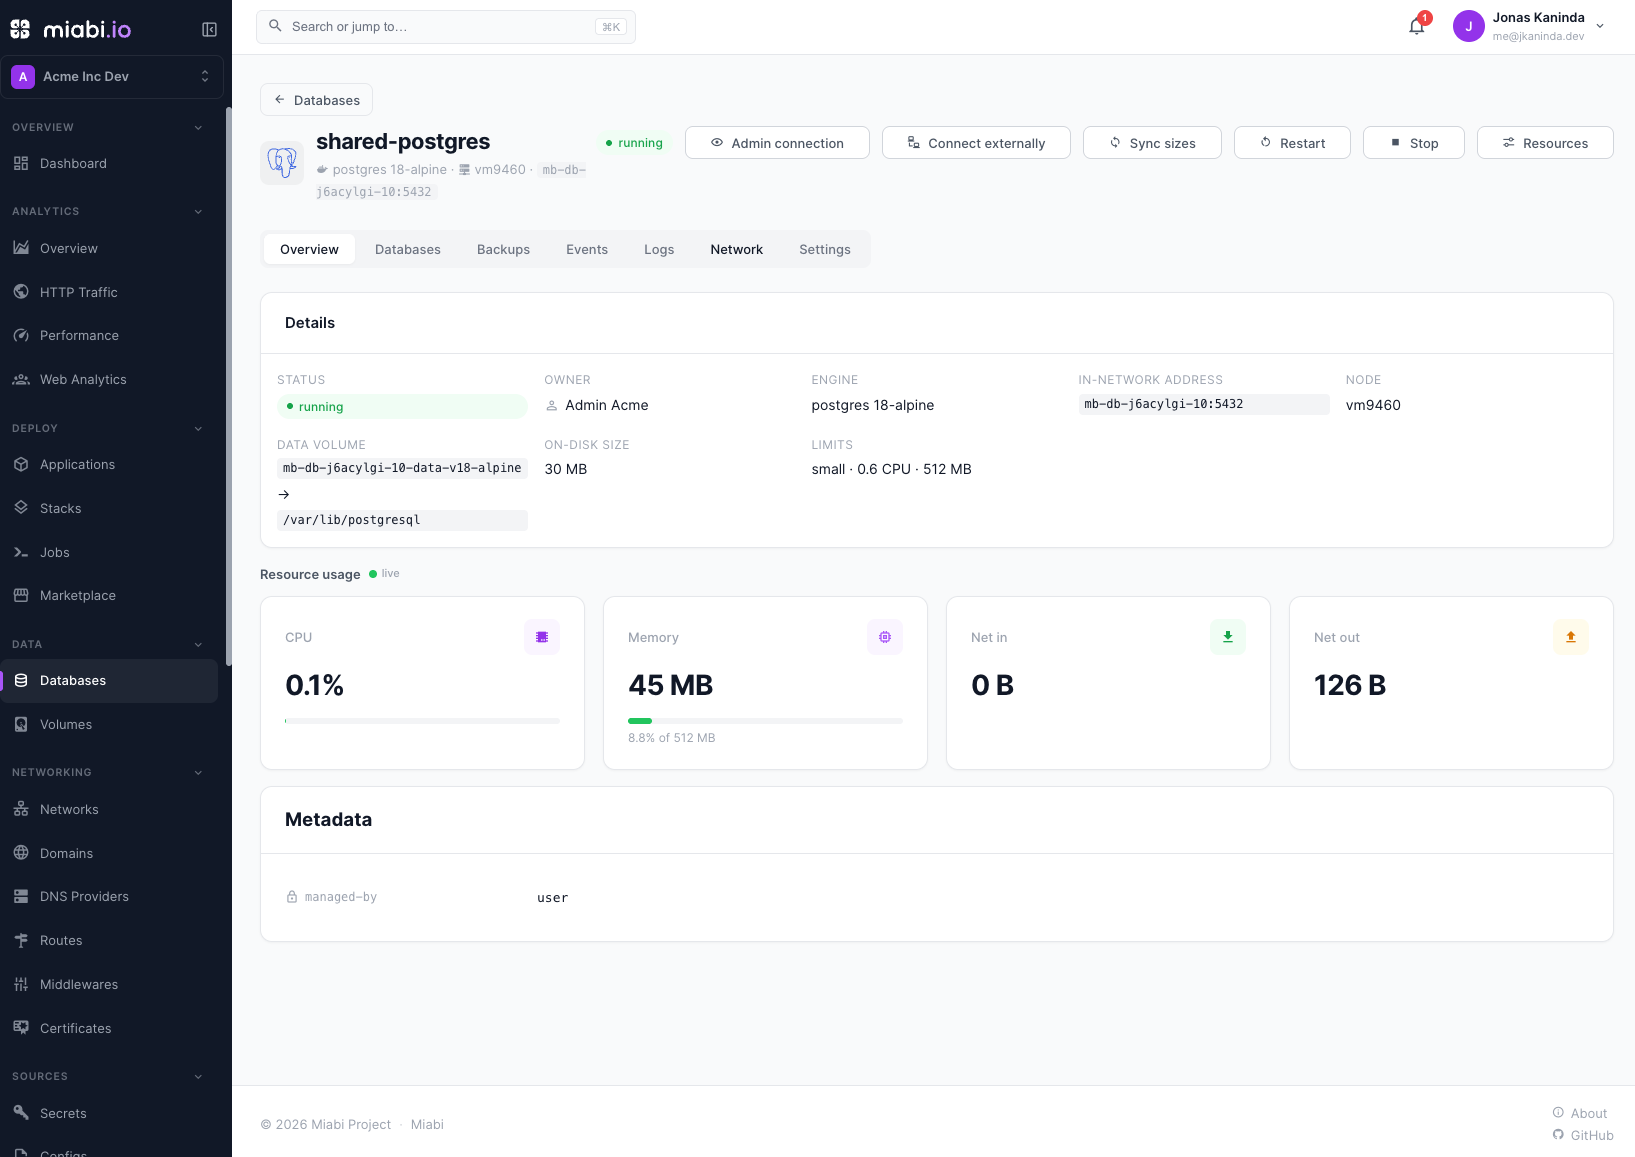The height and width of the screenshot is (1157, 1635).
Task: Click the miabi.io logo
Action: point(70,29)
